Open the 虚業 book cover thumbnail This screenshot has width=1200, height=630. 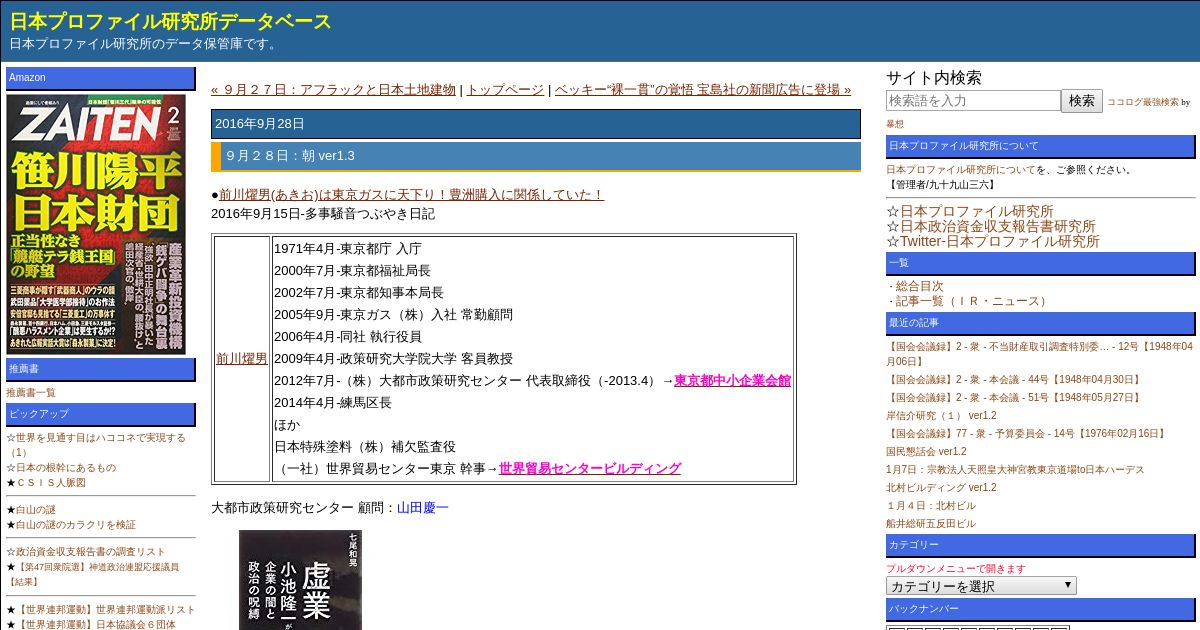click(x=300, y=580)
